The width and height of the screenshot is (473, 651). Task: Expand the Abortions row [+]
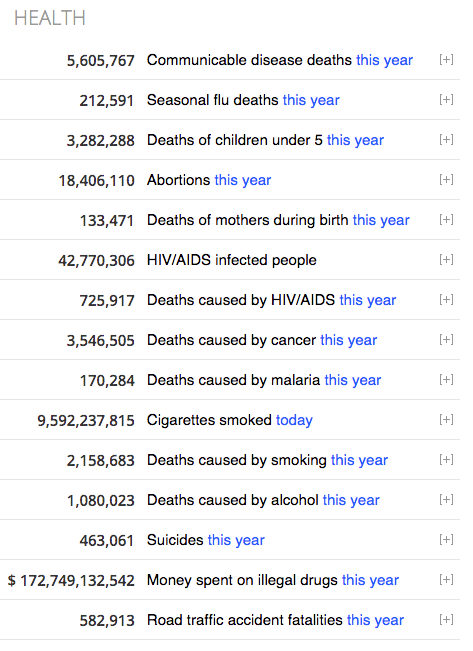point(446,180)
